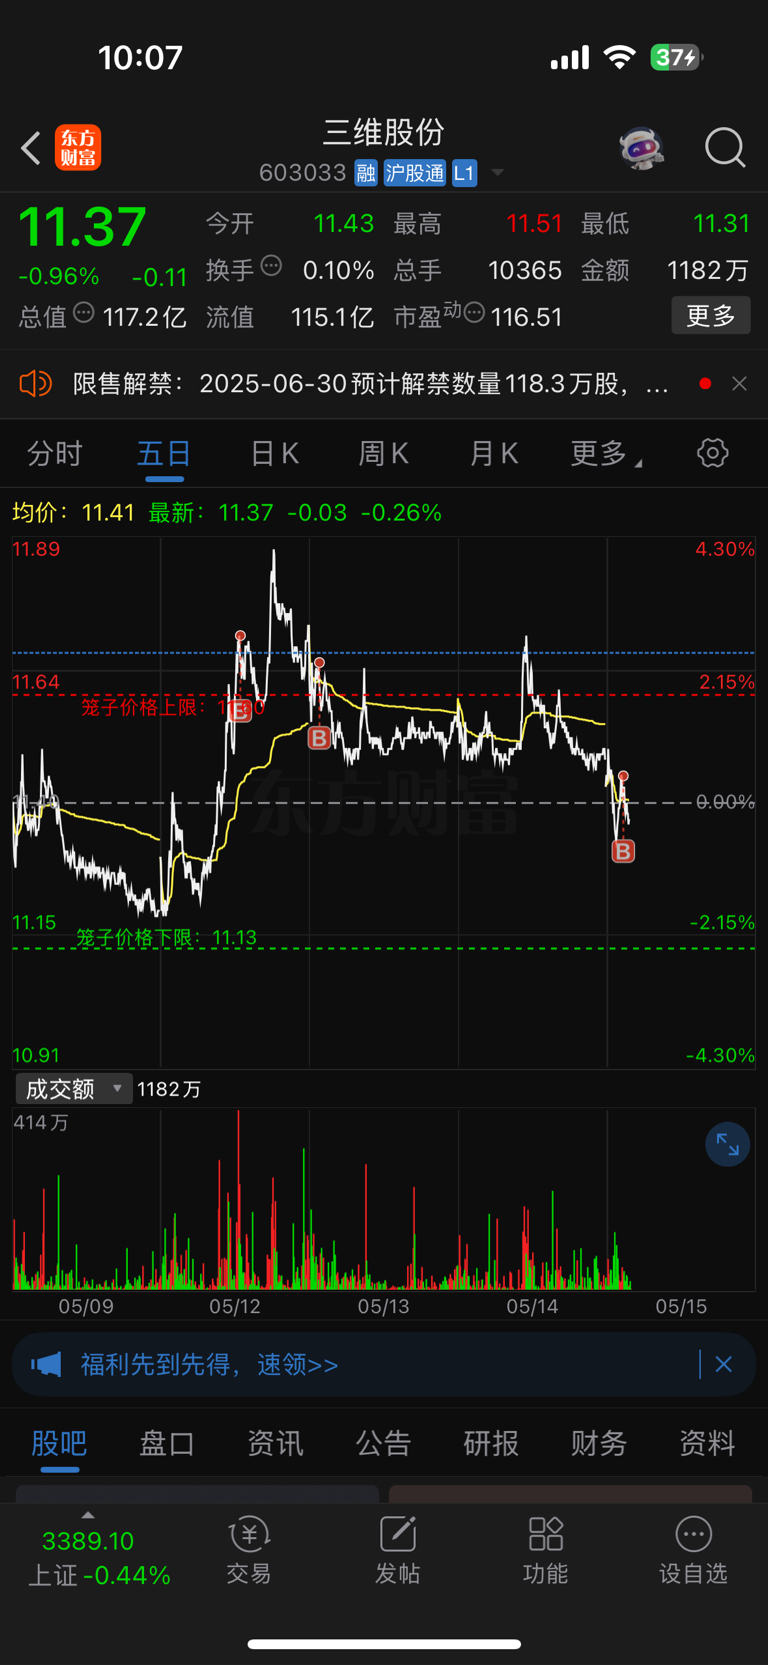Open the 成交额 indicator dropdown
The image size is (769, 1665).
[x=73, y=1088]
